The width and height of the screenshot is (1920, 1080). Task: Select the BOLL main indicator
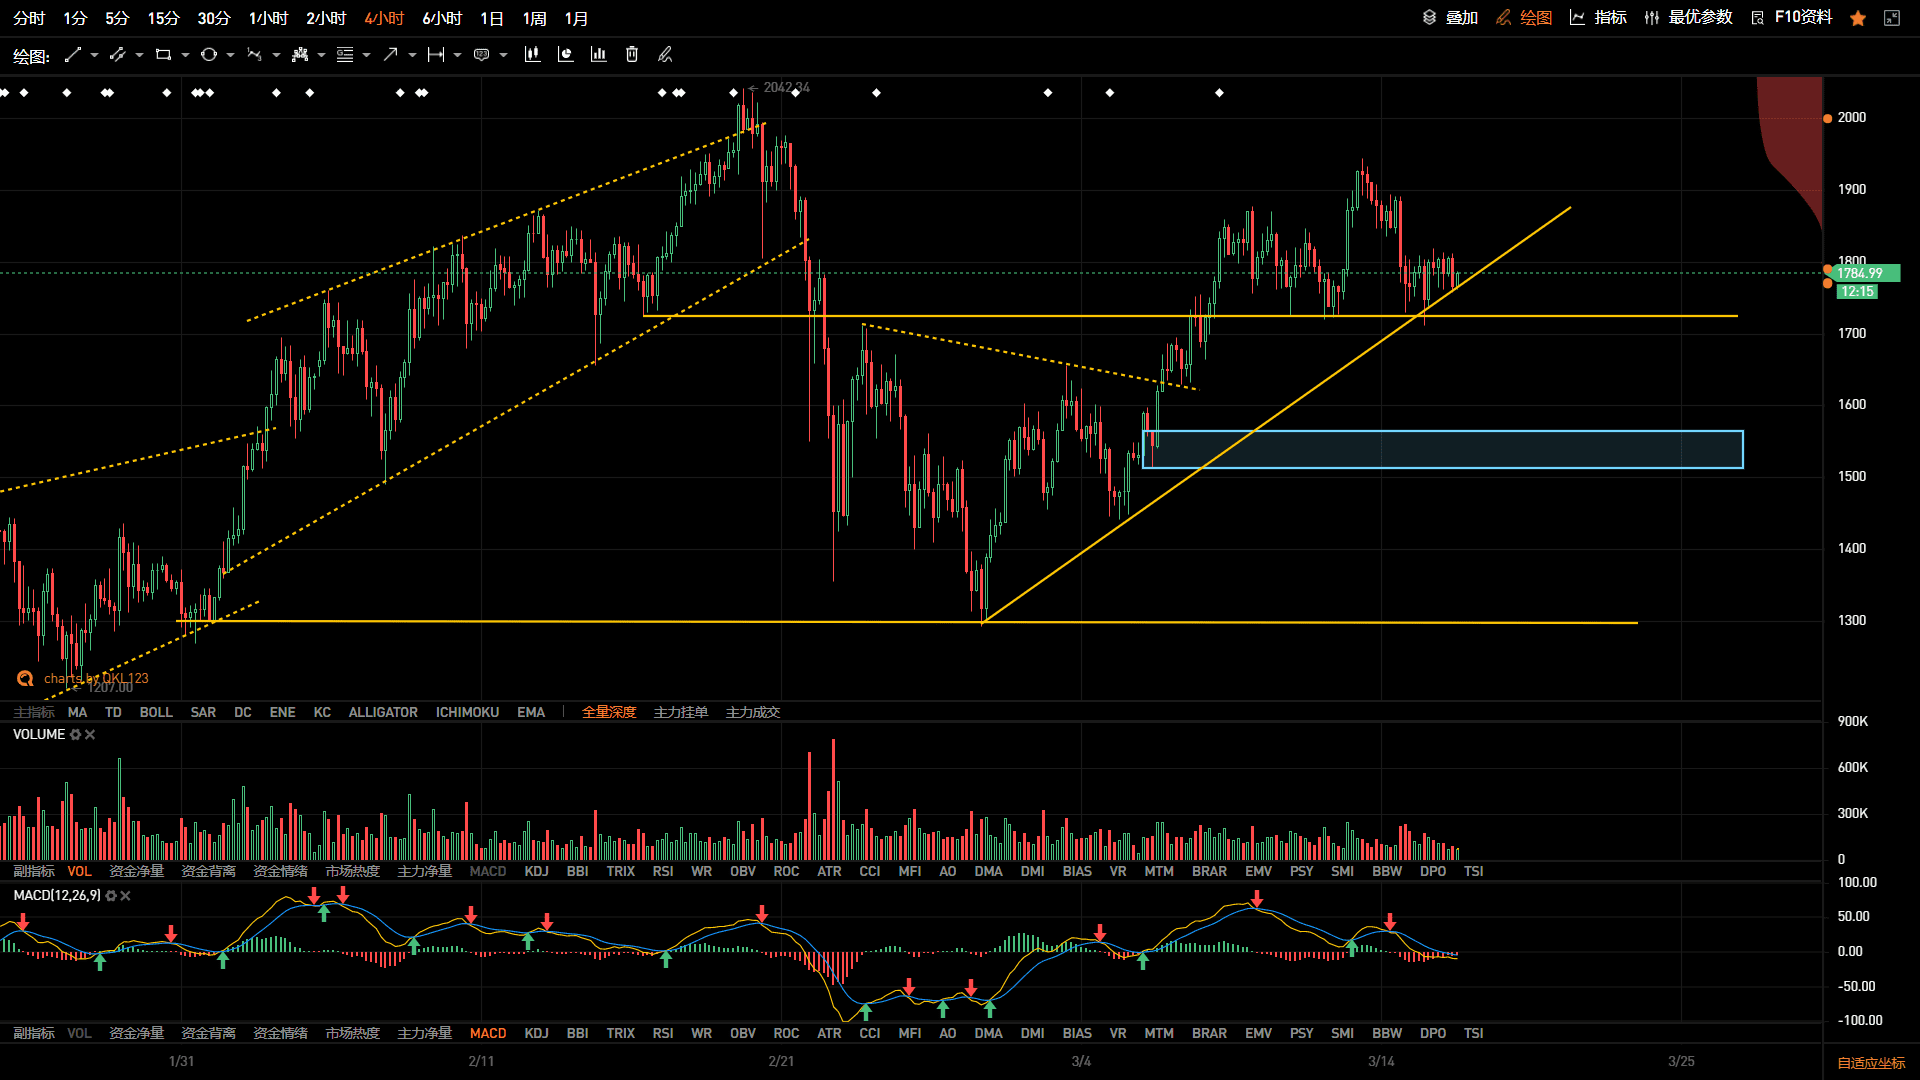[x=156, y=713]
